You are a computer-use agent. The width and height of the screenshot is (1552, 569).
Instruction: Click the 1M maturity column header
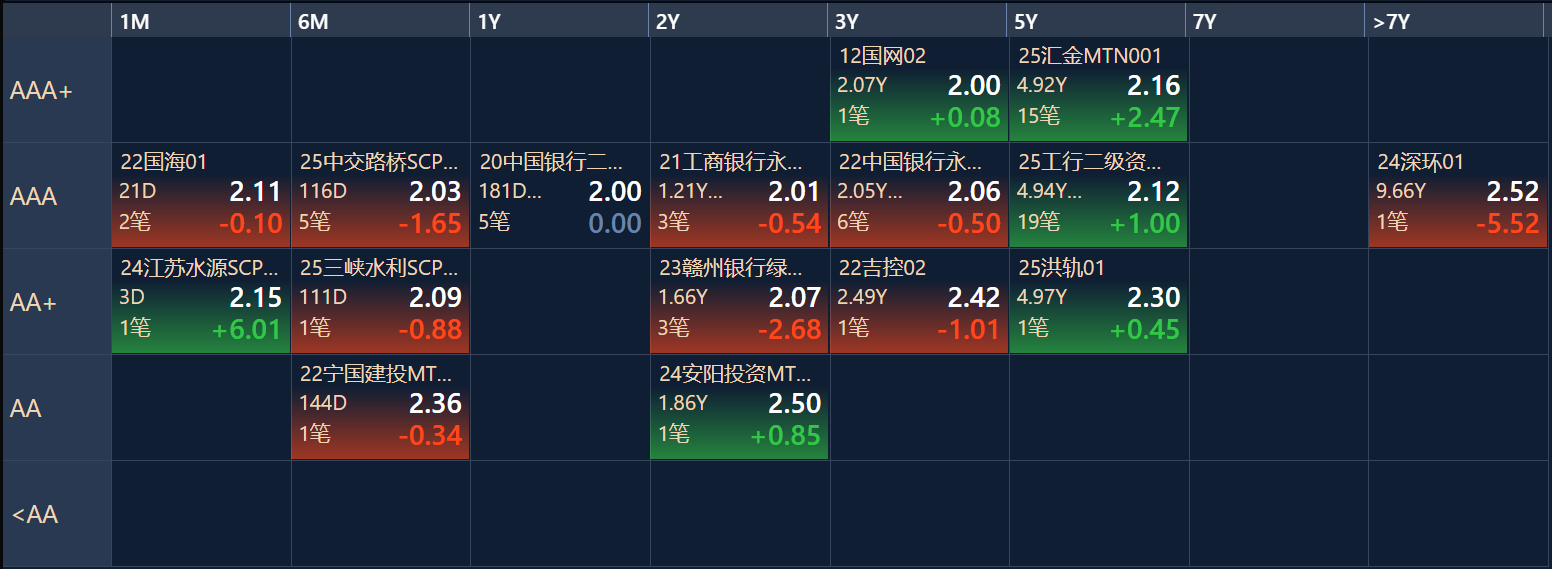[200, 21]
